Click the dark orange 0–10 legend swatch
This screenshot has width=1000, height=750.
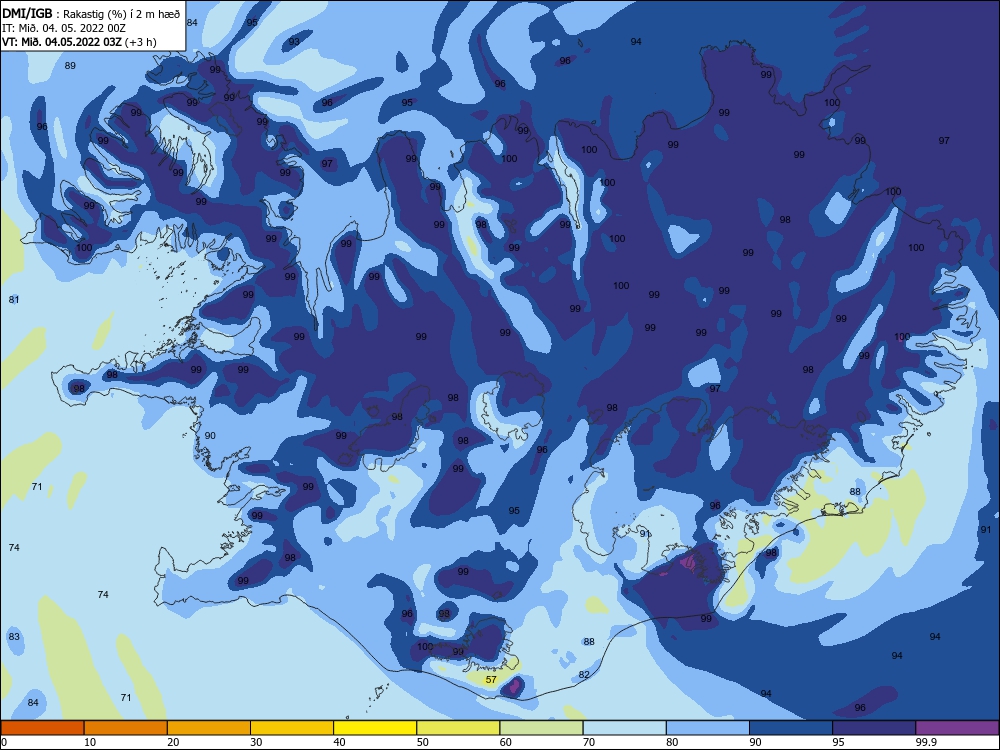(42, 728)
